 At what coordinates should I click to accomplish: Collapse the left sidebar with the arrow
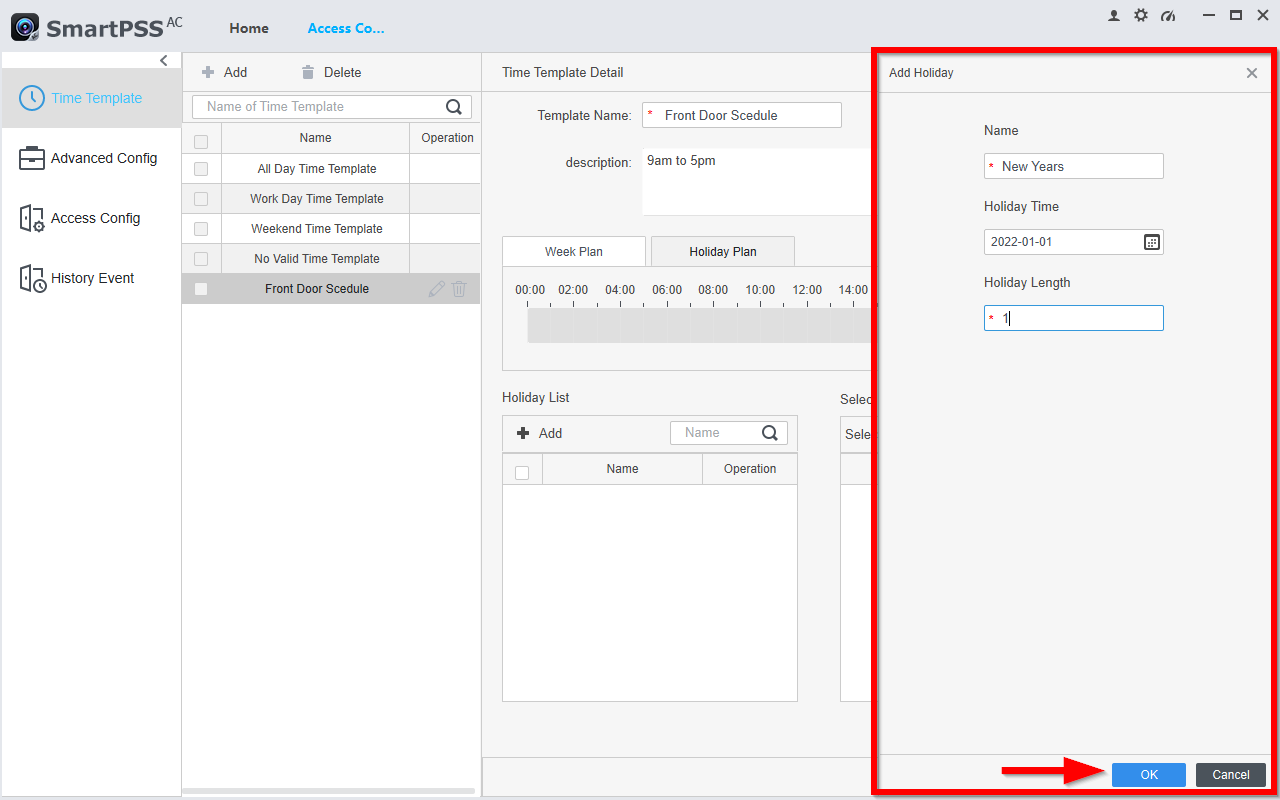(164, 61)
